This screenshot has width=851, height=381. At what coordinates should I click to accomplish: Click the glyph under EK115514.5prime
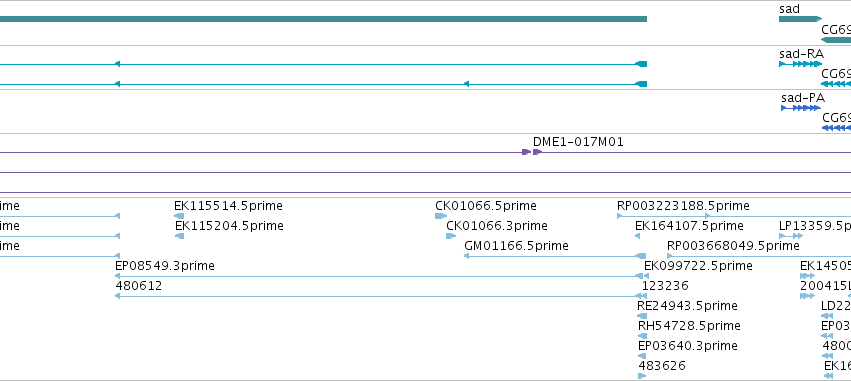[179, 216]
